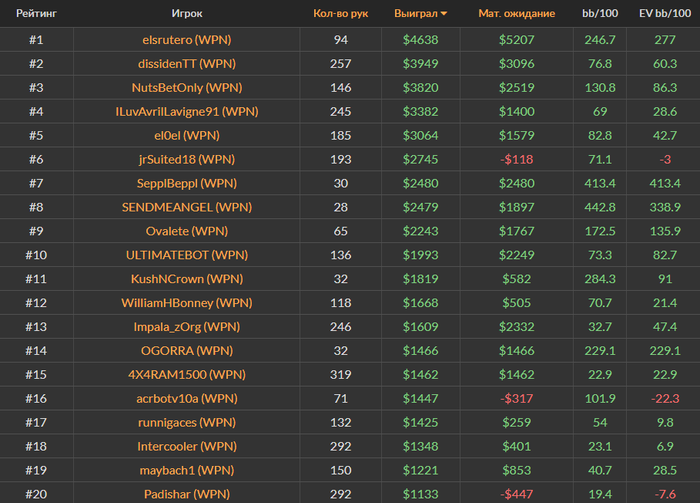Open player KushNCrown (WPN)
Image resolution: width=700 pixels, height=503 pixels.
(187, 279)
